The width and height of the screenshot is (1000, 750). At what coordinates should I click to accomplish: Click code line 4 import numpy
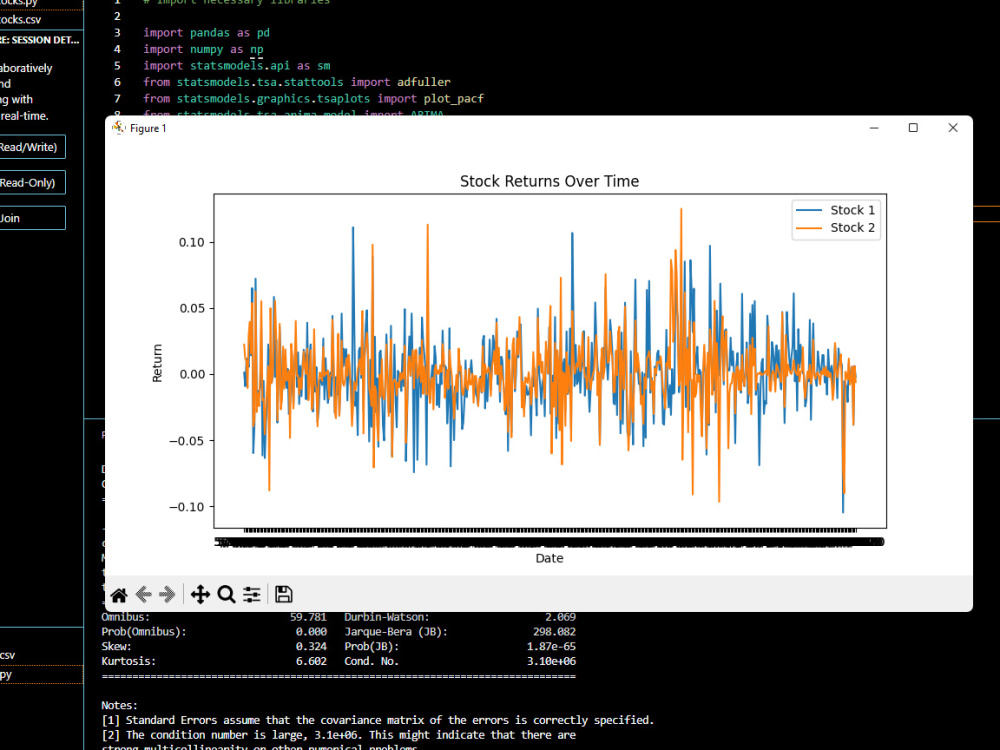pyautogui.click(x=203, y=49)
